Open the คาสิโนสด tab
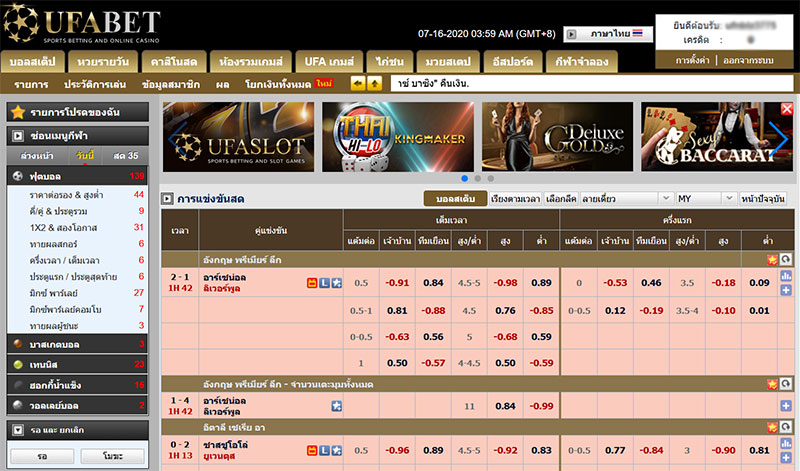800x471 pixels. click(x=174, y=62)
